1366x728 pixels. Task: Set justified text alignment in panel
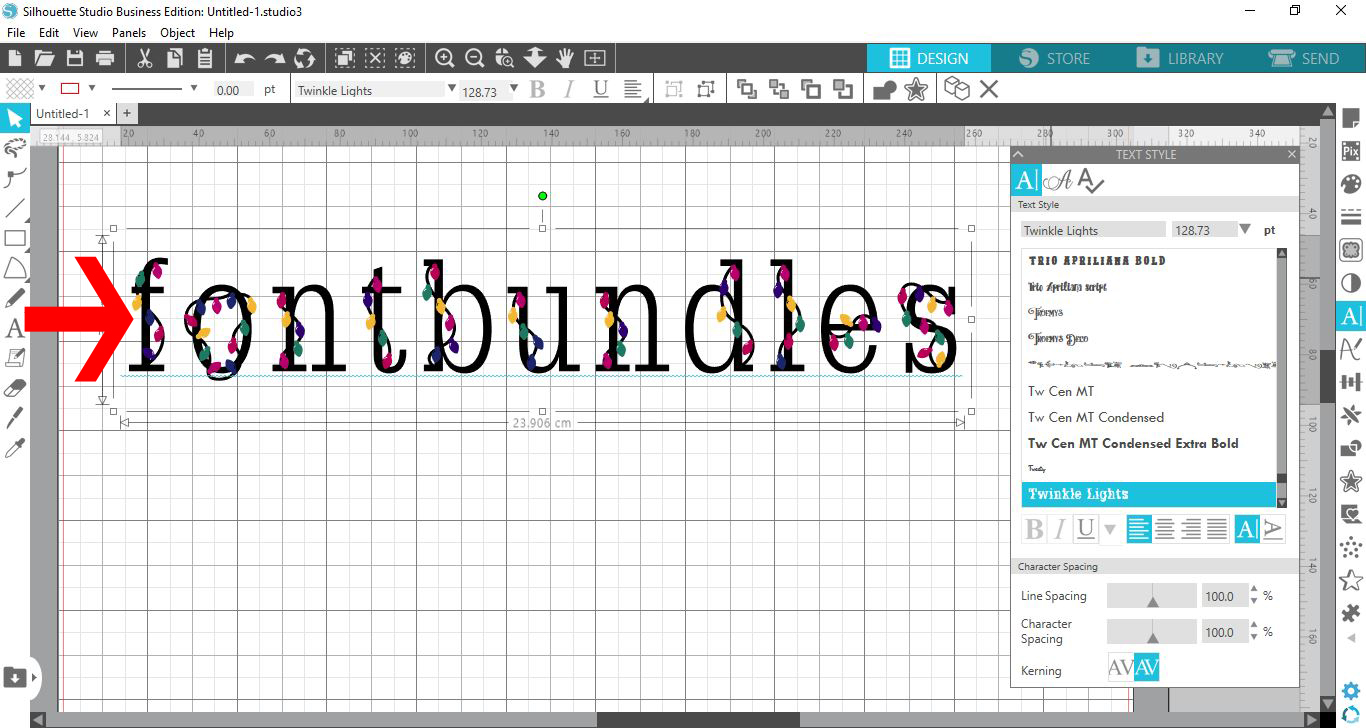click(1217, 528)
